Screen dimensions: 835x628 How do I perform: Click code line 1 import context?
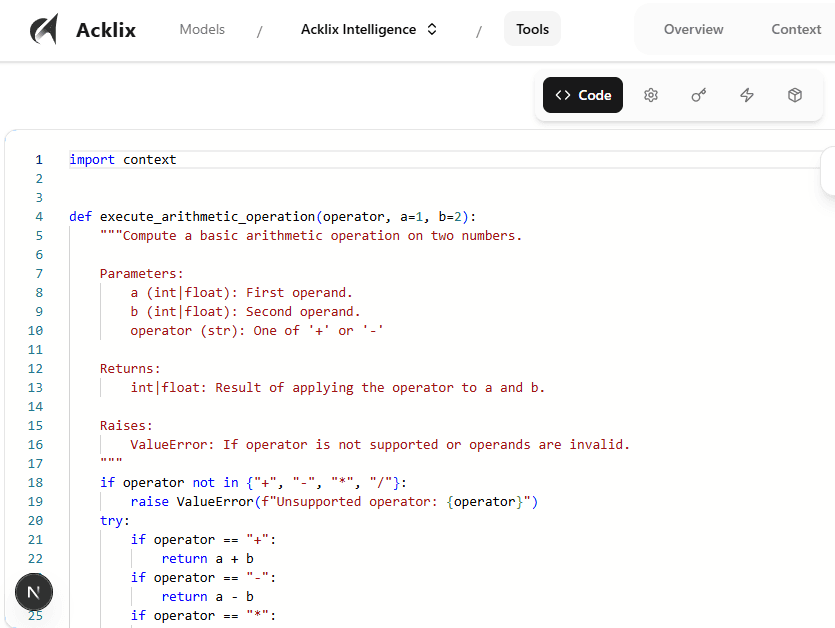tap(123, 160)
